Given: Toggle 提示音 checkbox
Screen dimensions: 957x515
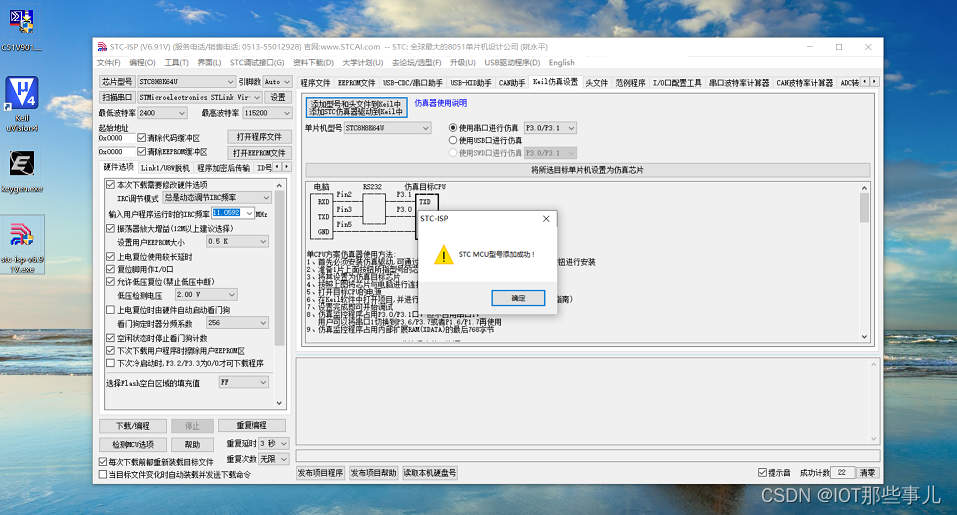Looking at the screenshot, I should [762, 472].
